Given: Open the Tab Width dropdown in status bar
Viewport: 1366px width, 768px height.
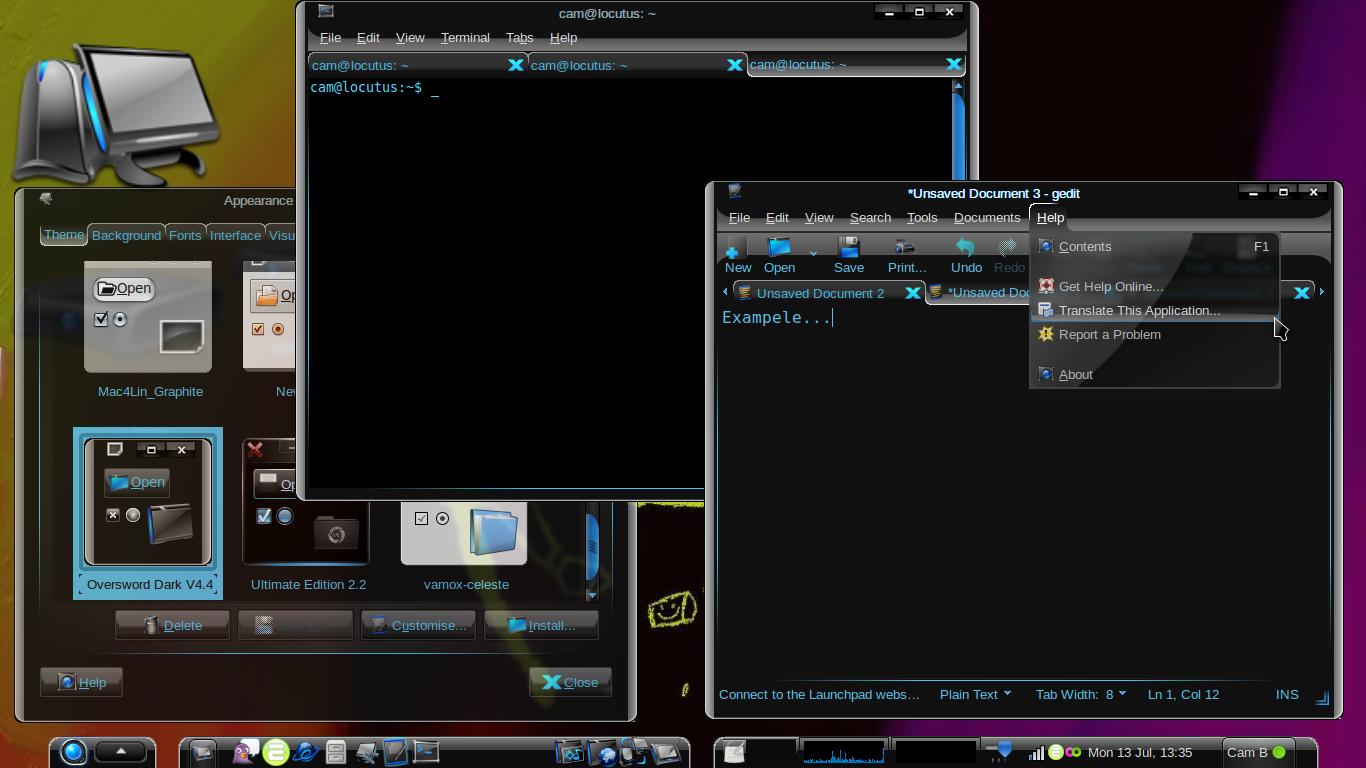Looking at the screenshot, I should pyautogui.click(x=1081, y=694).
